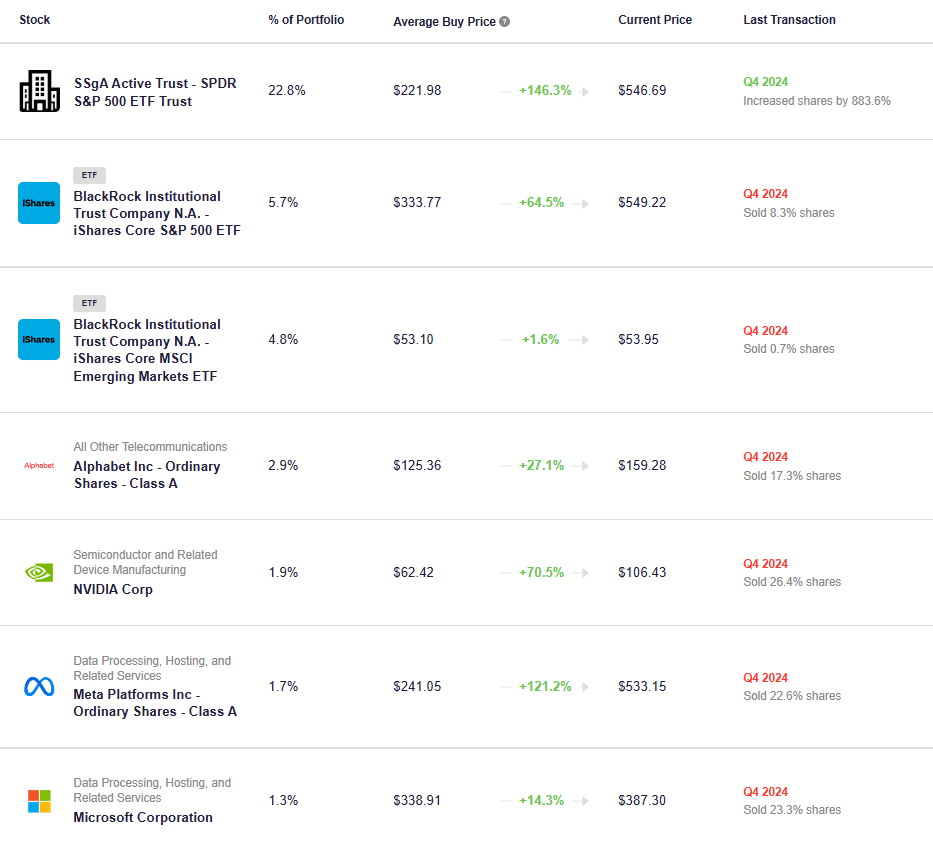933x843 pixels.
Task: Click 'Sold 22.6% shares' text
Action: [792, 695]
